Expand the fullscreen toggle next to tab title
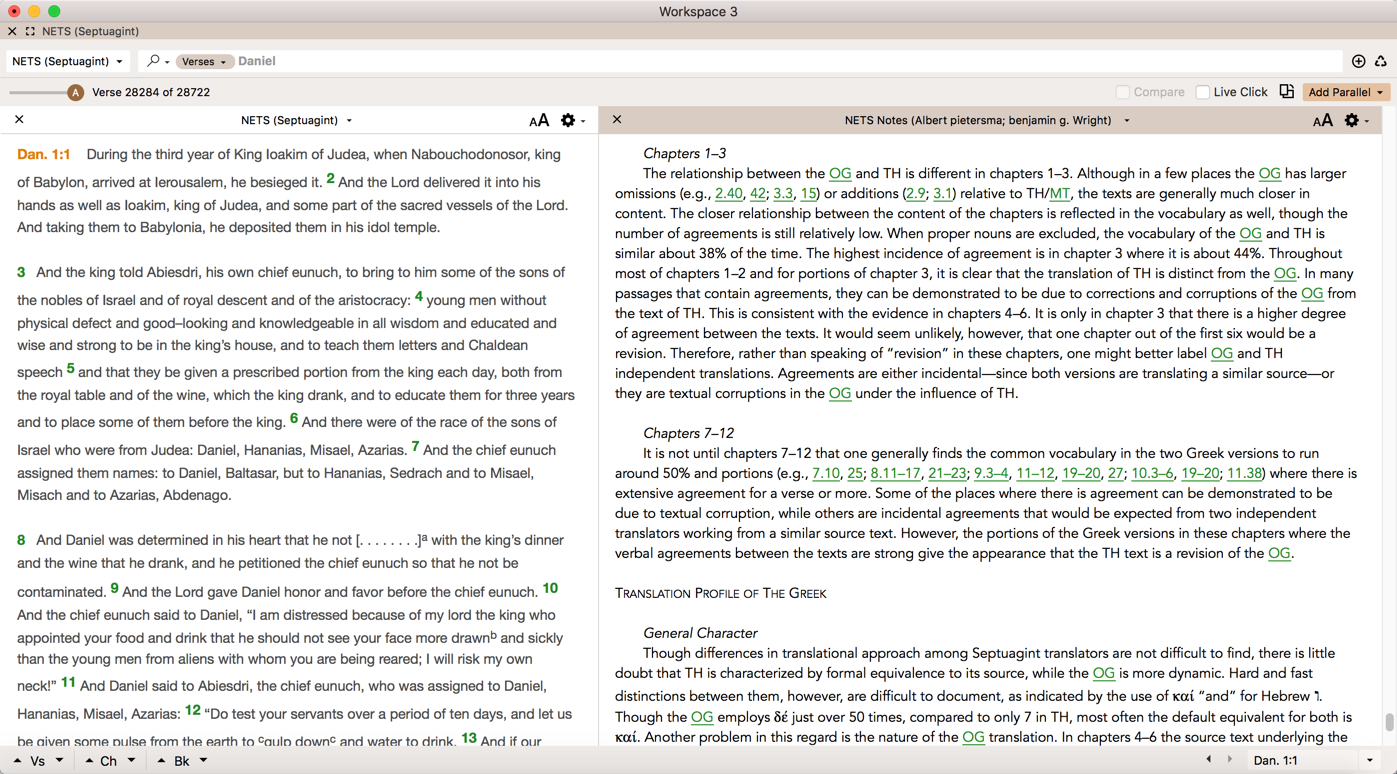 pyautogui.click(x=30, y=31)
